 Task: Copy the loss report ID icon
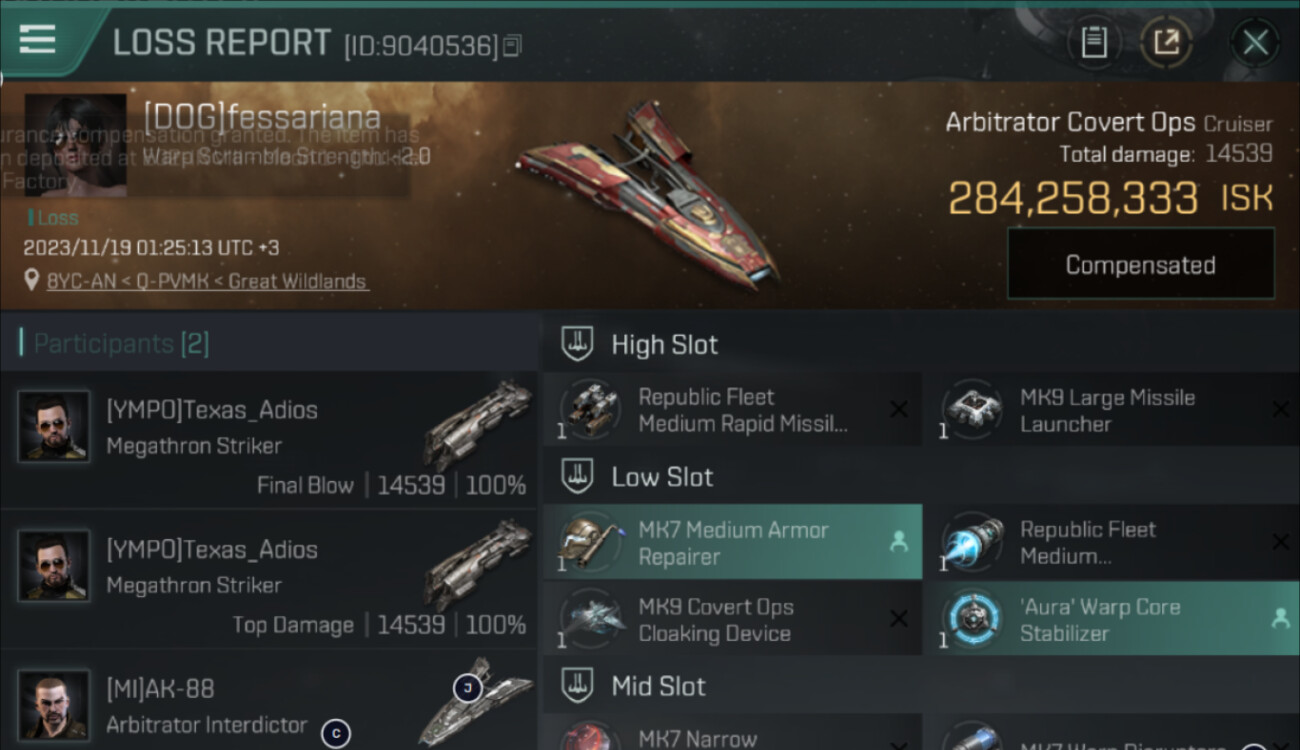tap(512, 46)
